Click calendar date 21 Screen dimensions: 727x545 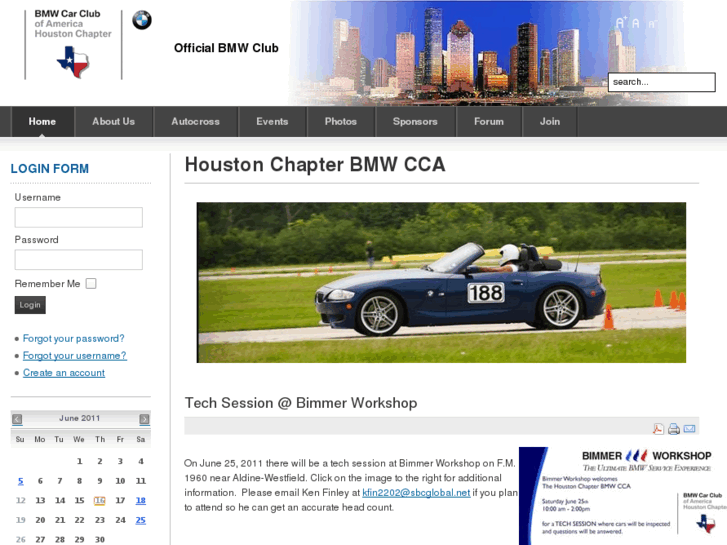(x=60, y=520)
